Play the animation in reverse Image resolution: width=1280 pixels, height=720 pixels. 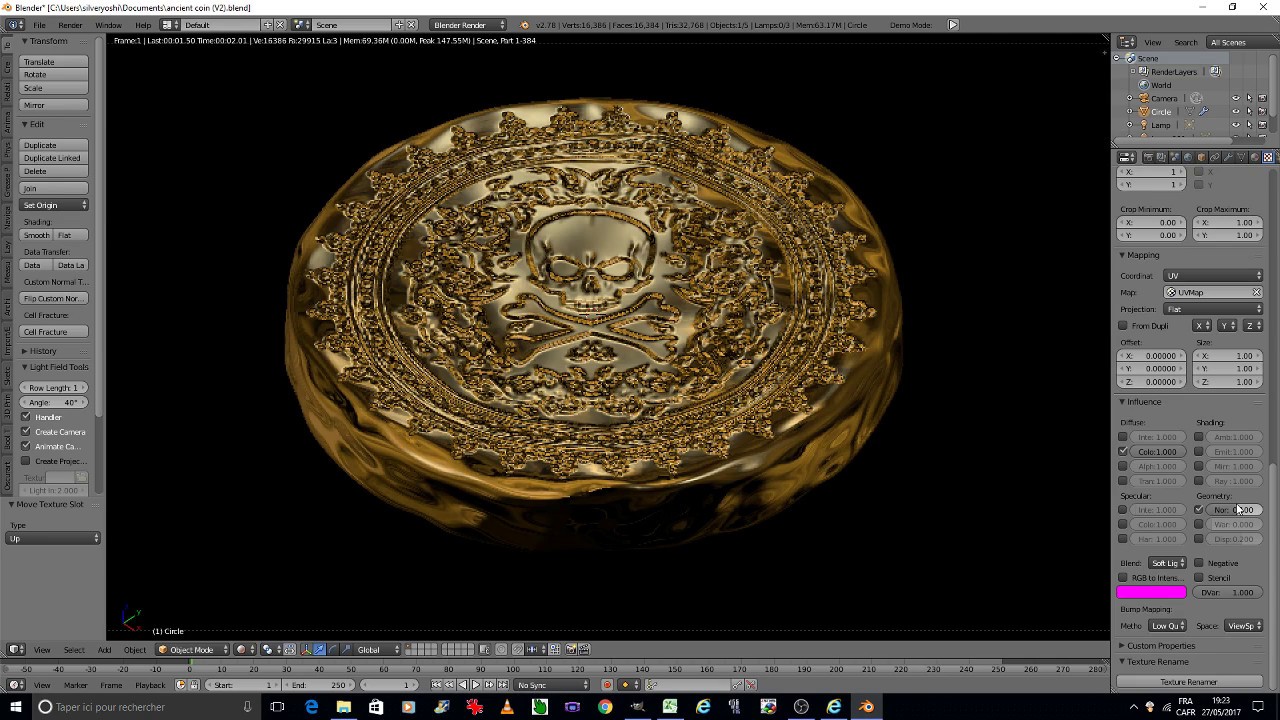coord(463,685)
